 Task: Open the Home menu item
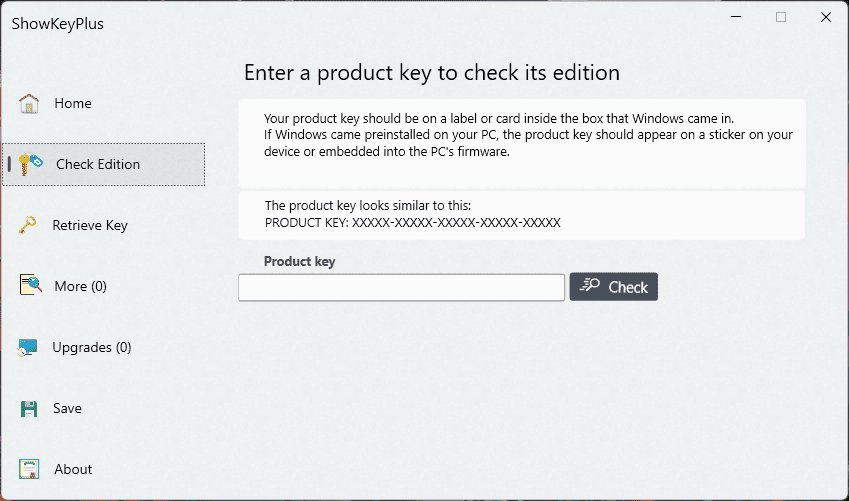click(73, 103)
